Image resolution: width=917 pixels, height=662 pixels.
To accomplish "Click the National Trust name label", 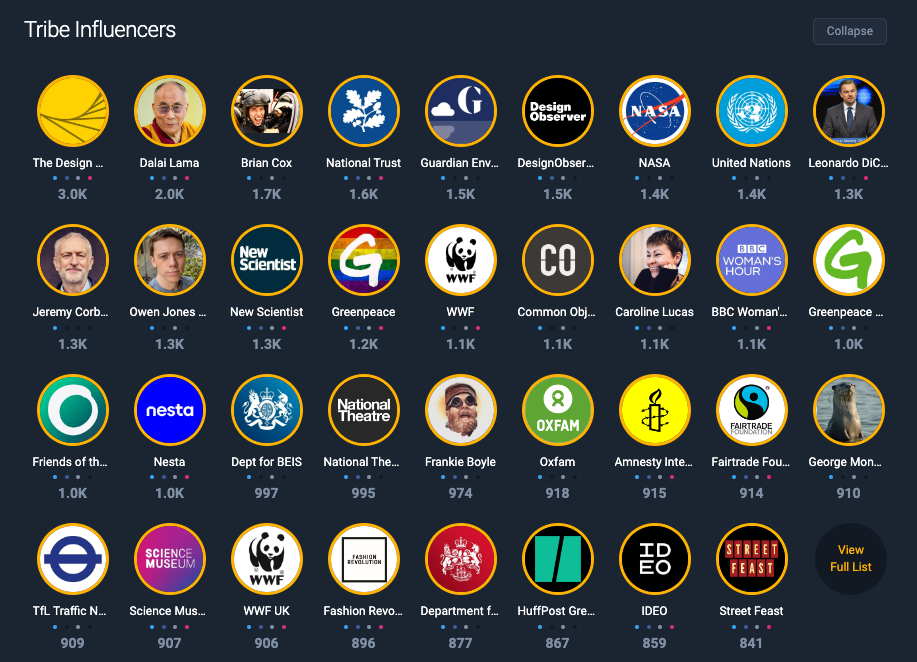I will click(363, 163).
